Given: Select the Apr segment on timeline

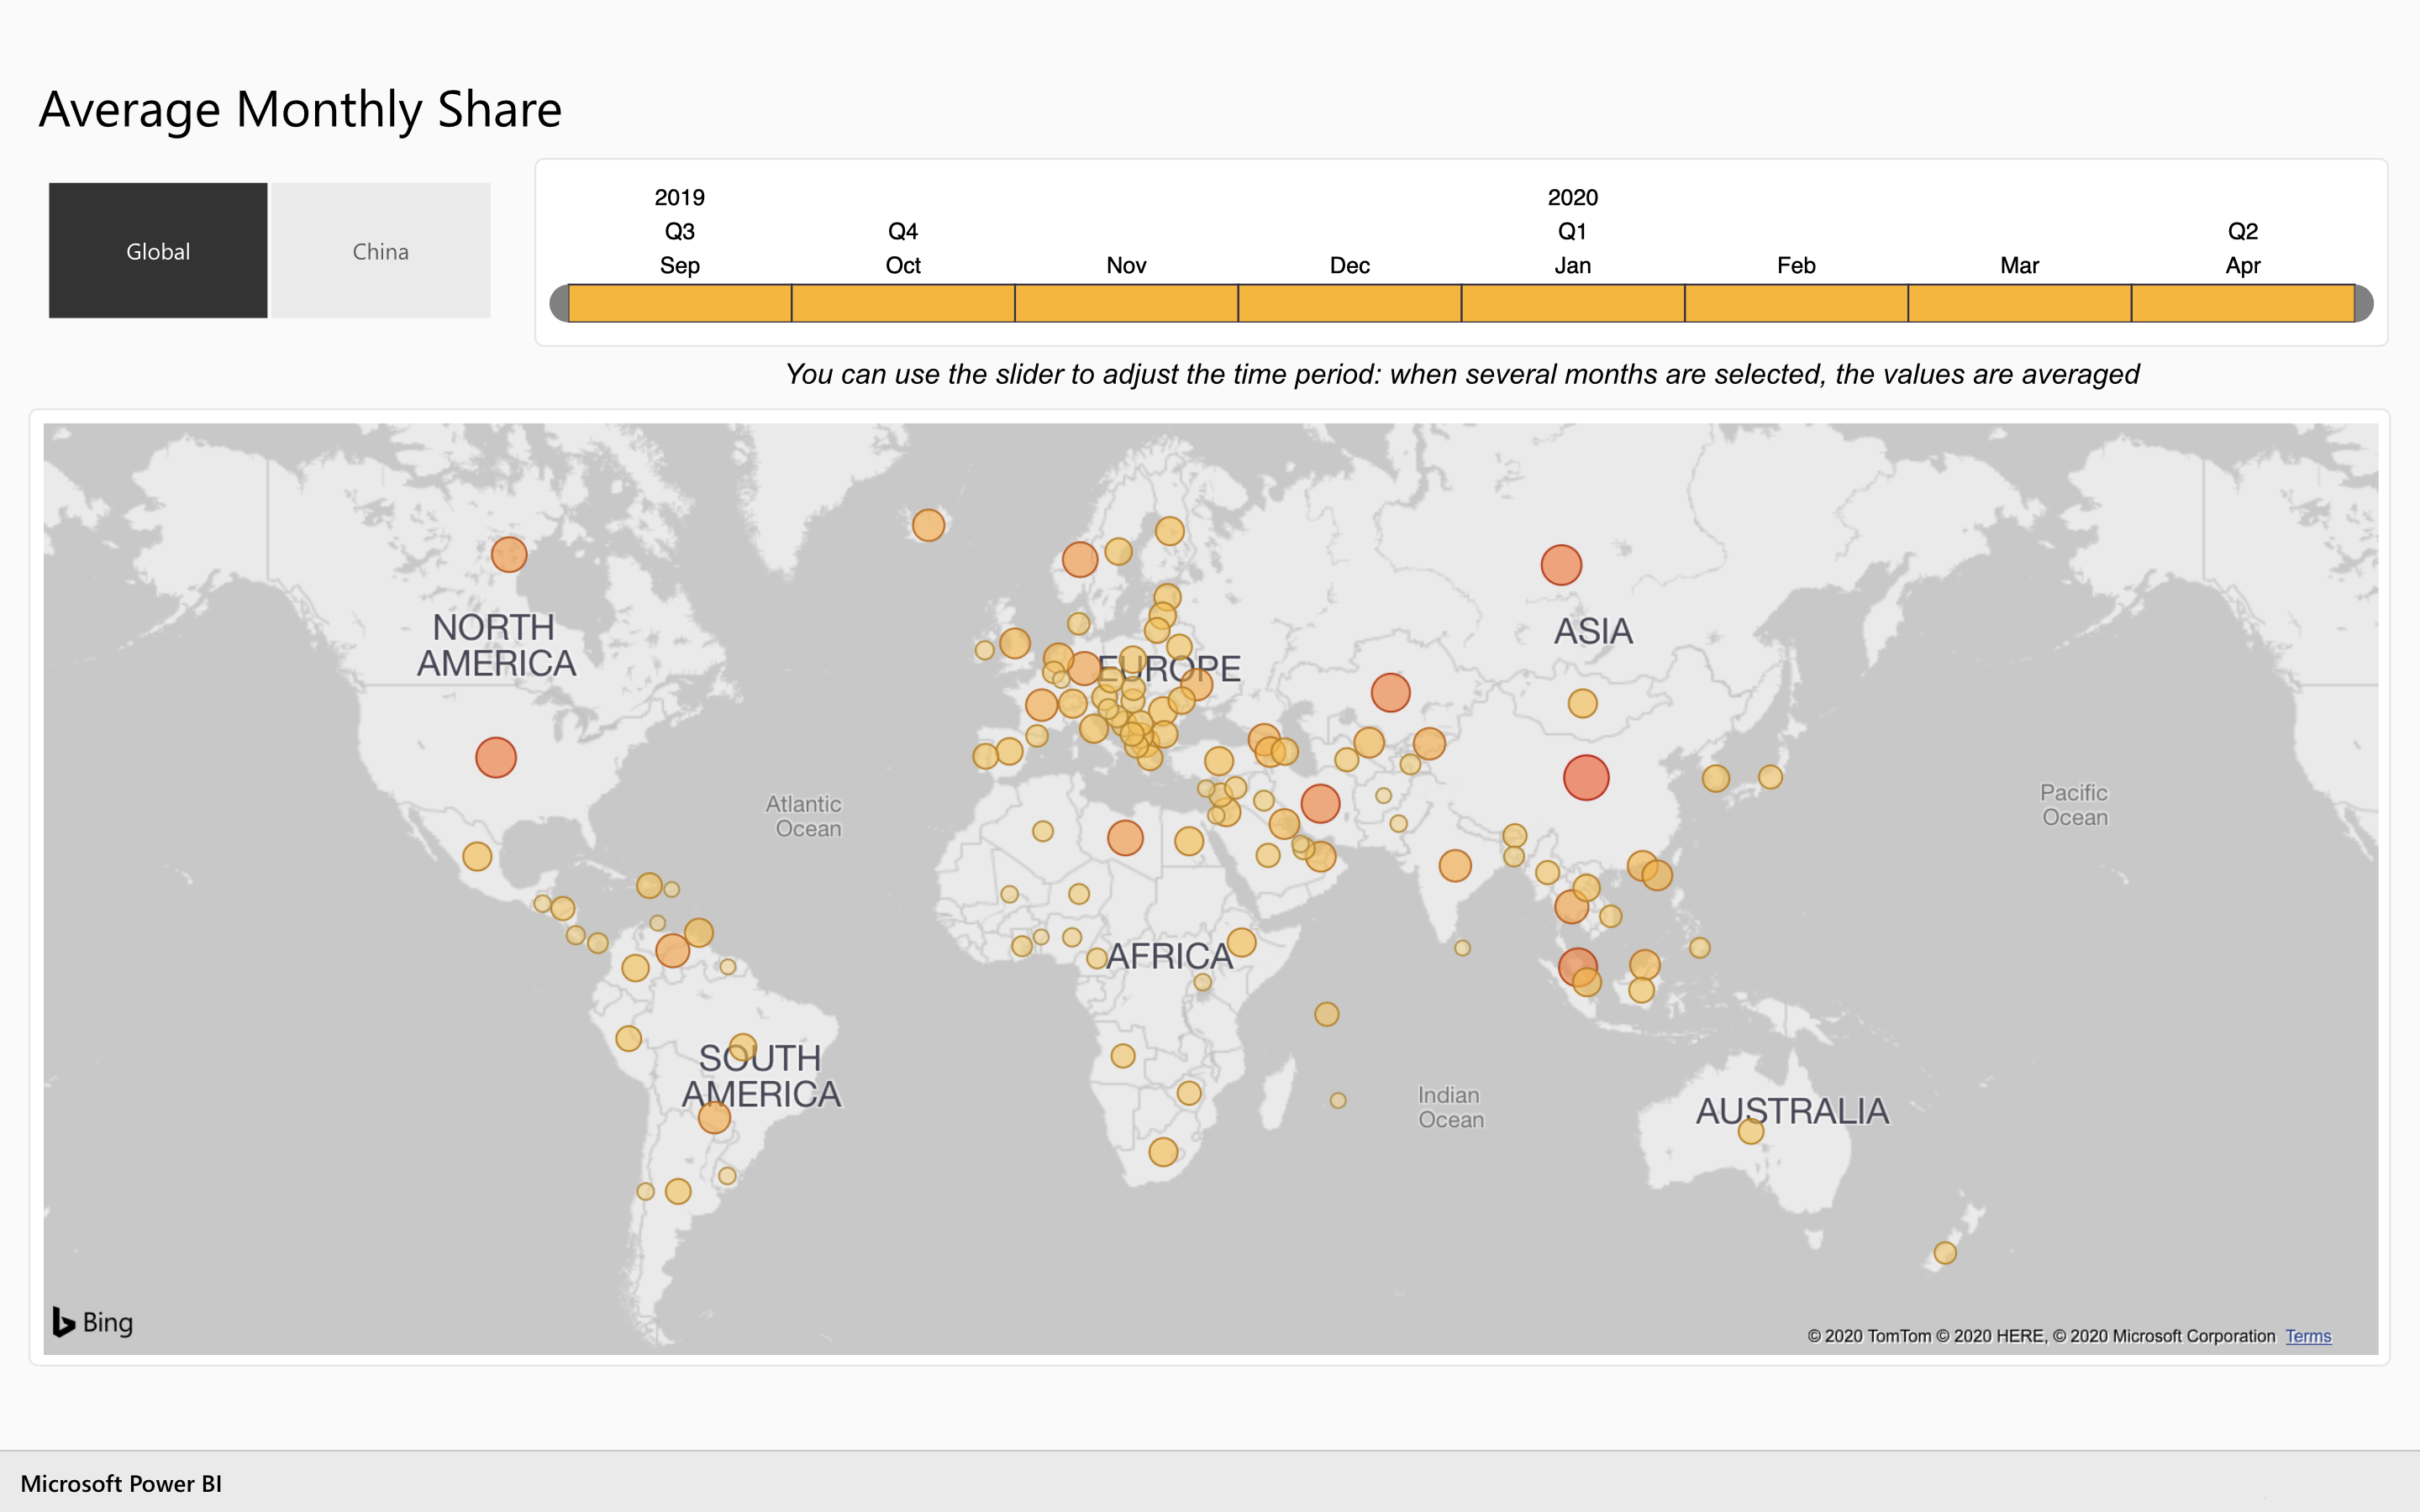Looking at the screenshot, I should (x=2242, y=303).
